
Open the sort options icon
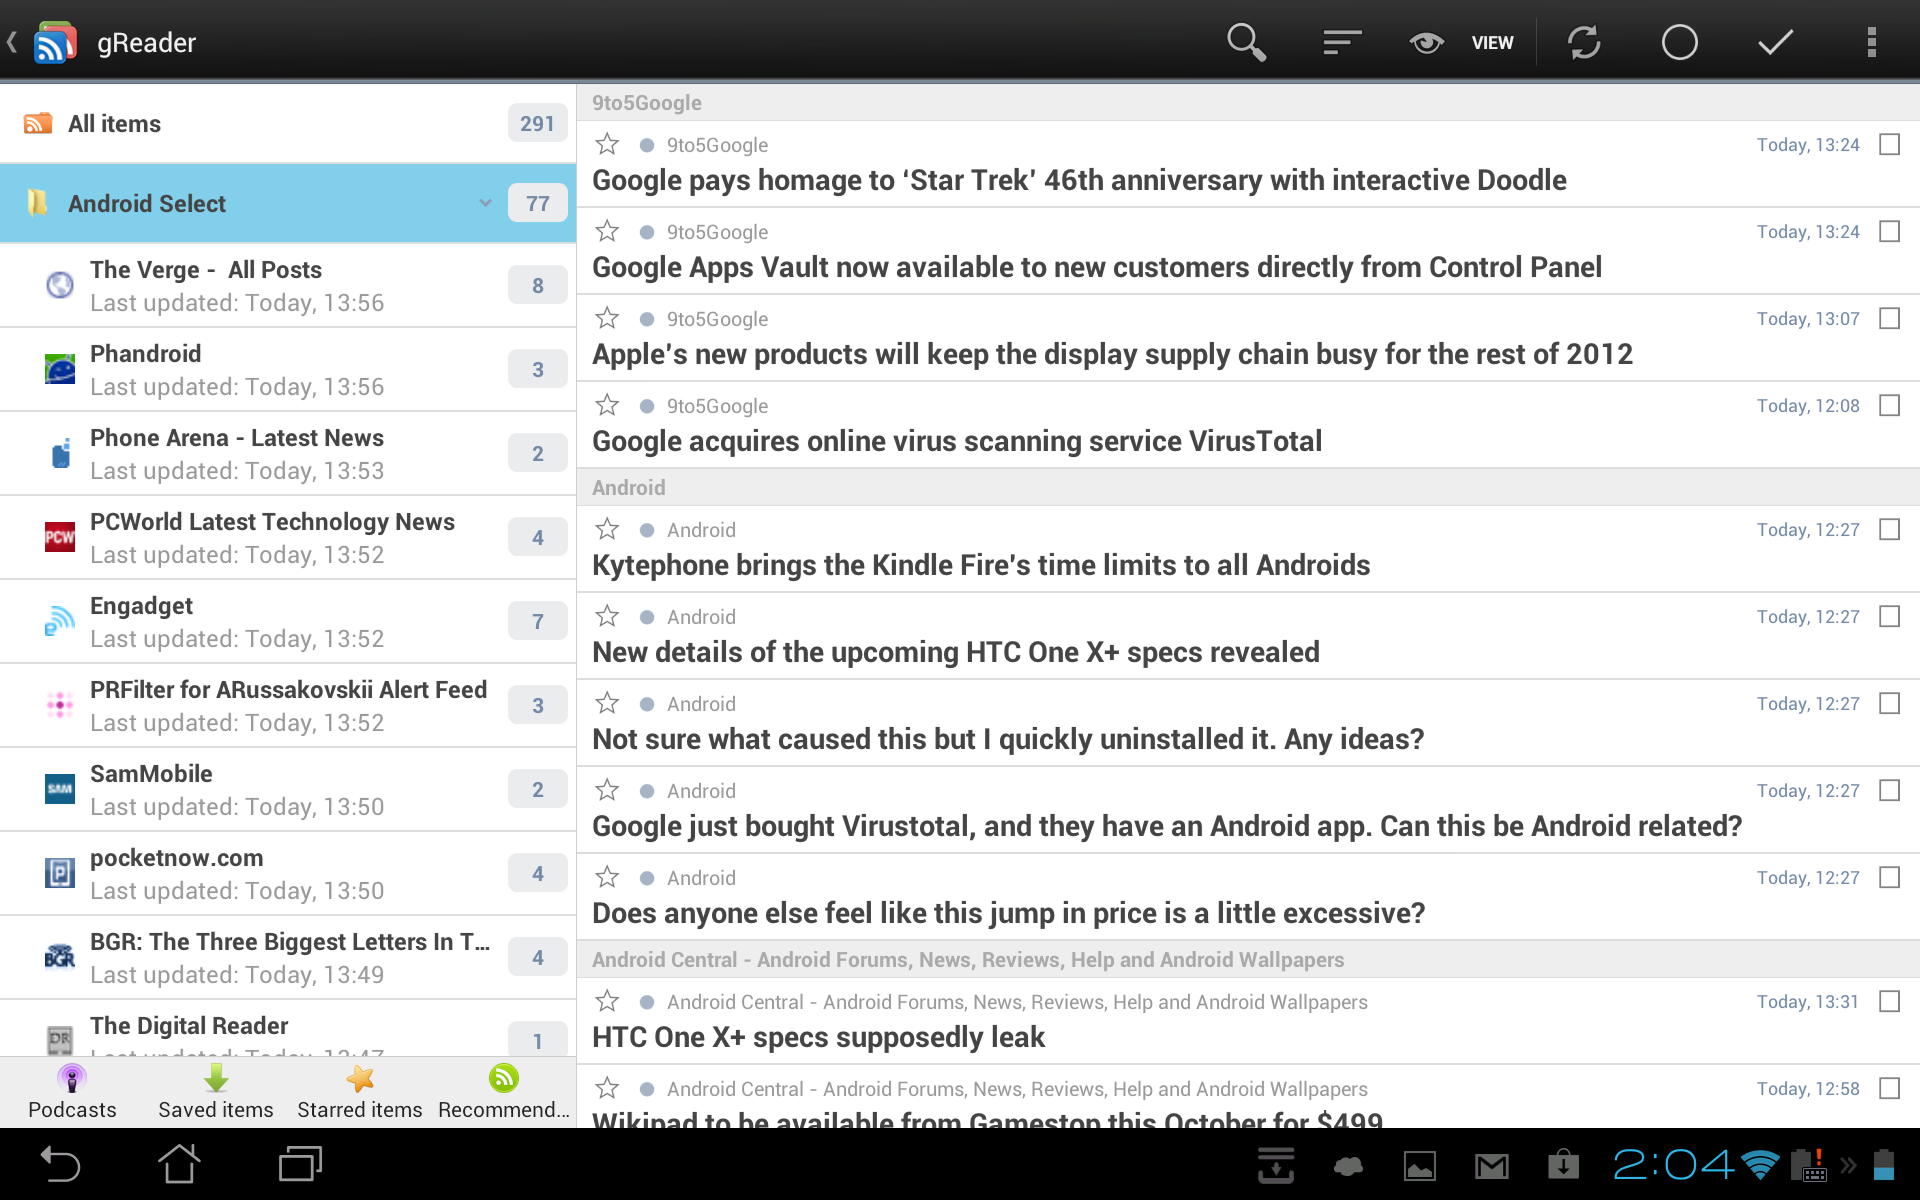coord(1341,42)
